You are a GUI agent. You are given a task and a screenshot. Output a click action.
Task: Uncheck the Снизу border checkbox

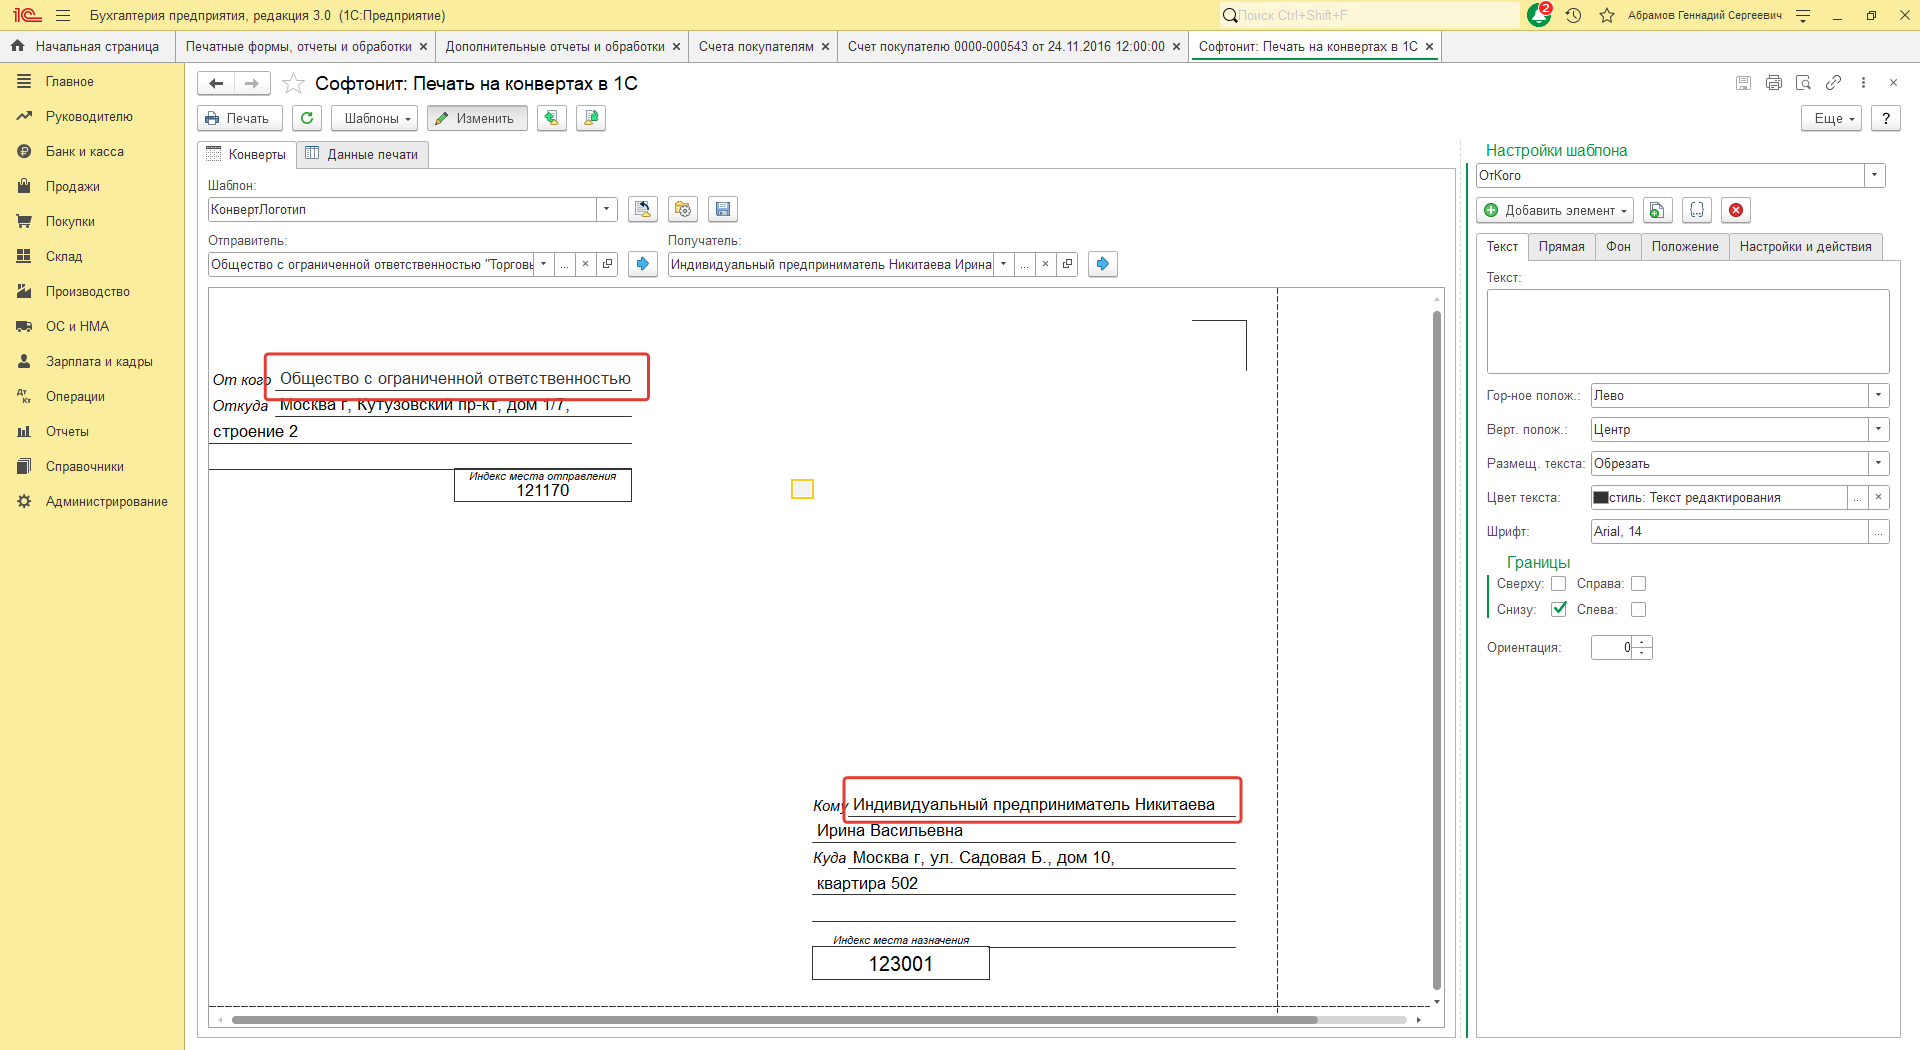click(1558, 610)
